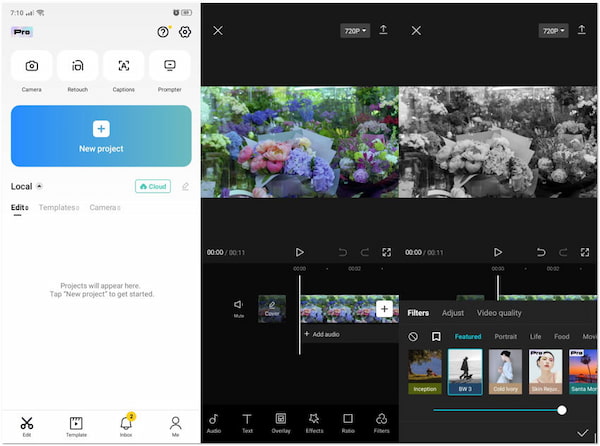Open the Overlay tool
Image resolution: width=600 pixels, height=446 pixels.
coord(281,420)
